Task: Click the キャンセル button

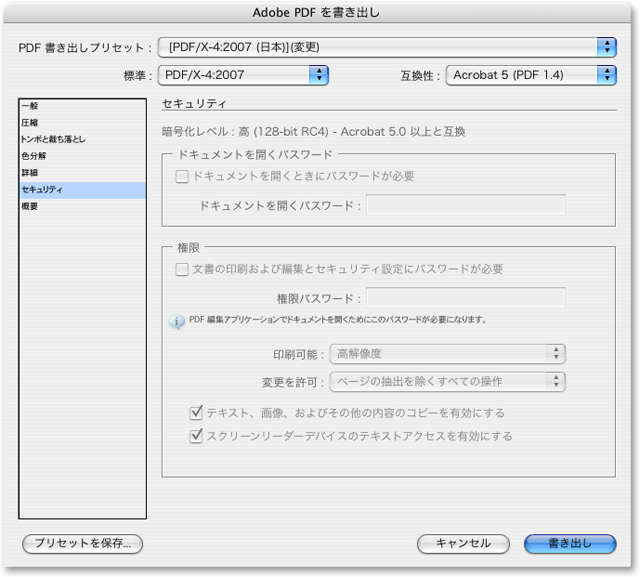Action: pos(462,543)
